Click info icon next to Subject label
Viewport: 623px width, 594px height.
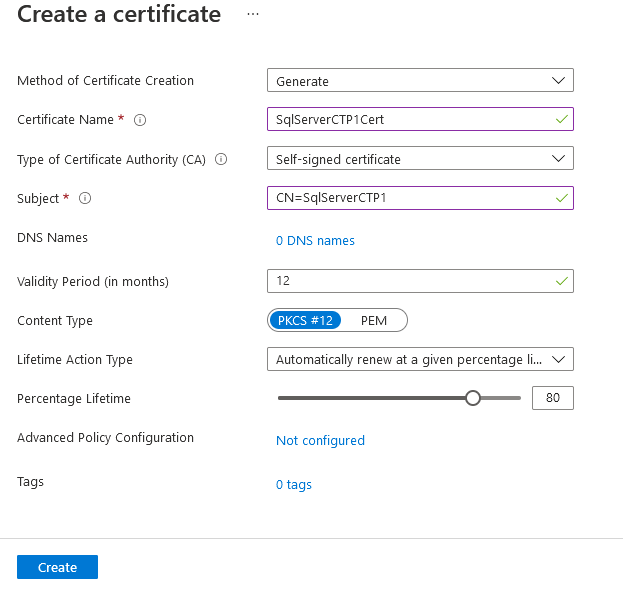point(85,198)
